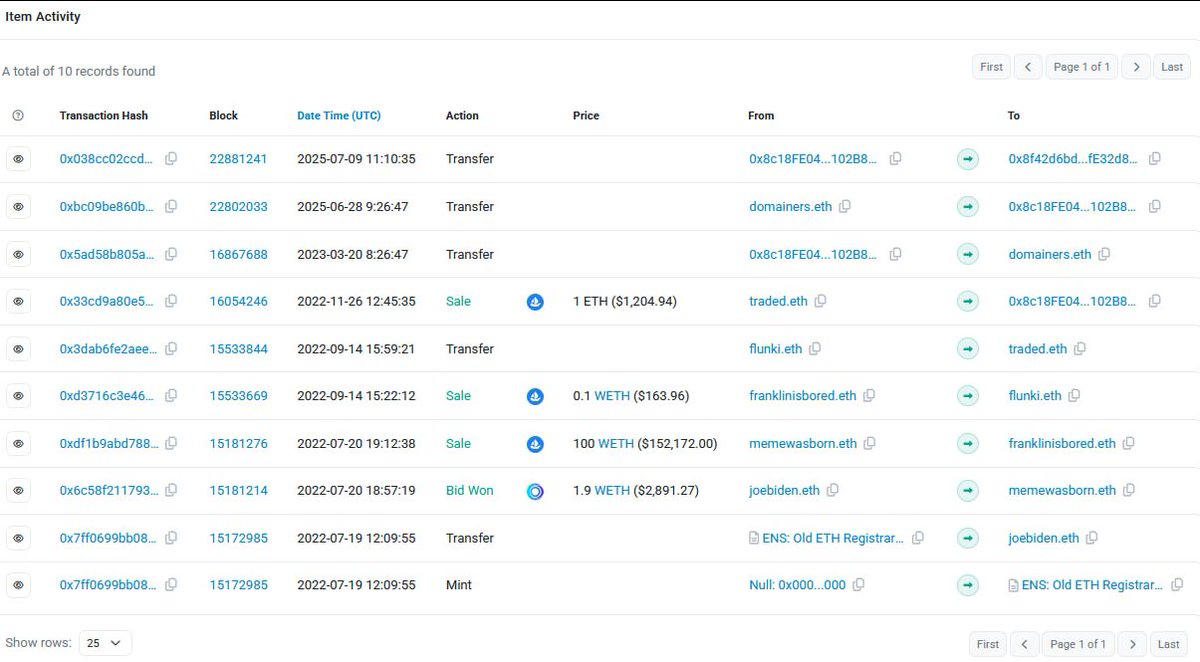Open block 22881241 details

pos(238,158)
